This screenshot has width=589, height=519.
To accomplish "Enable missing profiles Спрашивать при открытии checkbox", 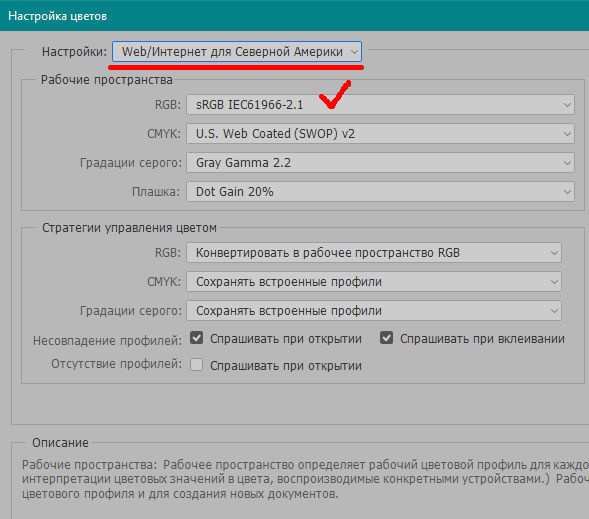I will tap(196, 365).
